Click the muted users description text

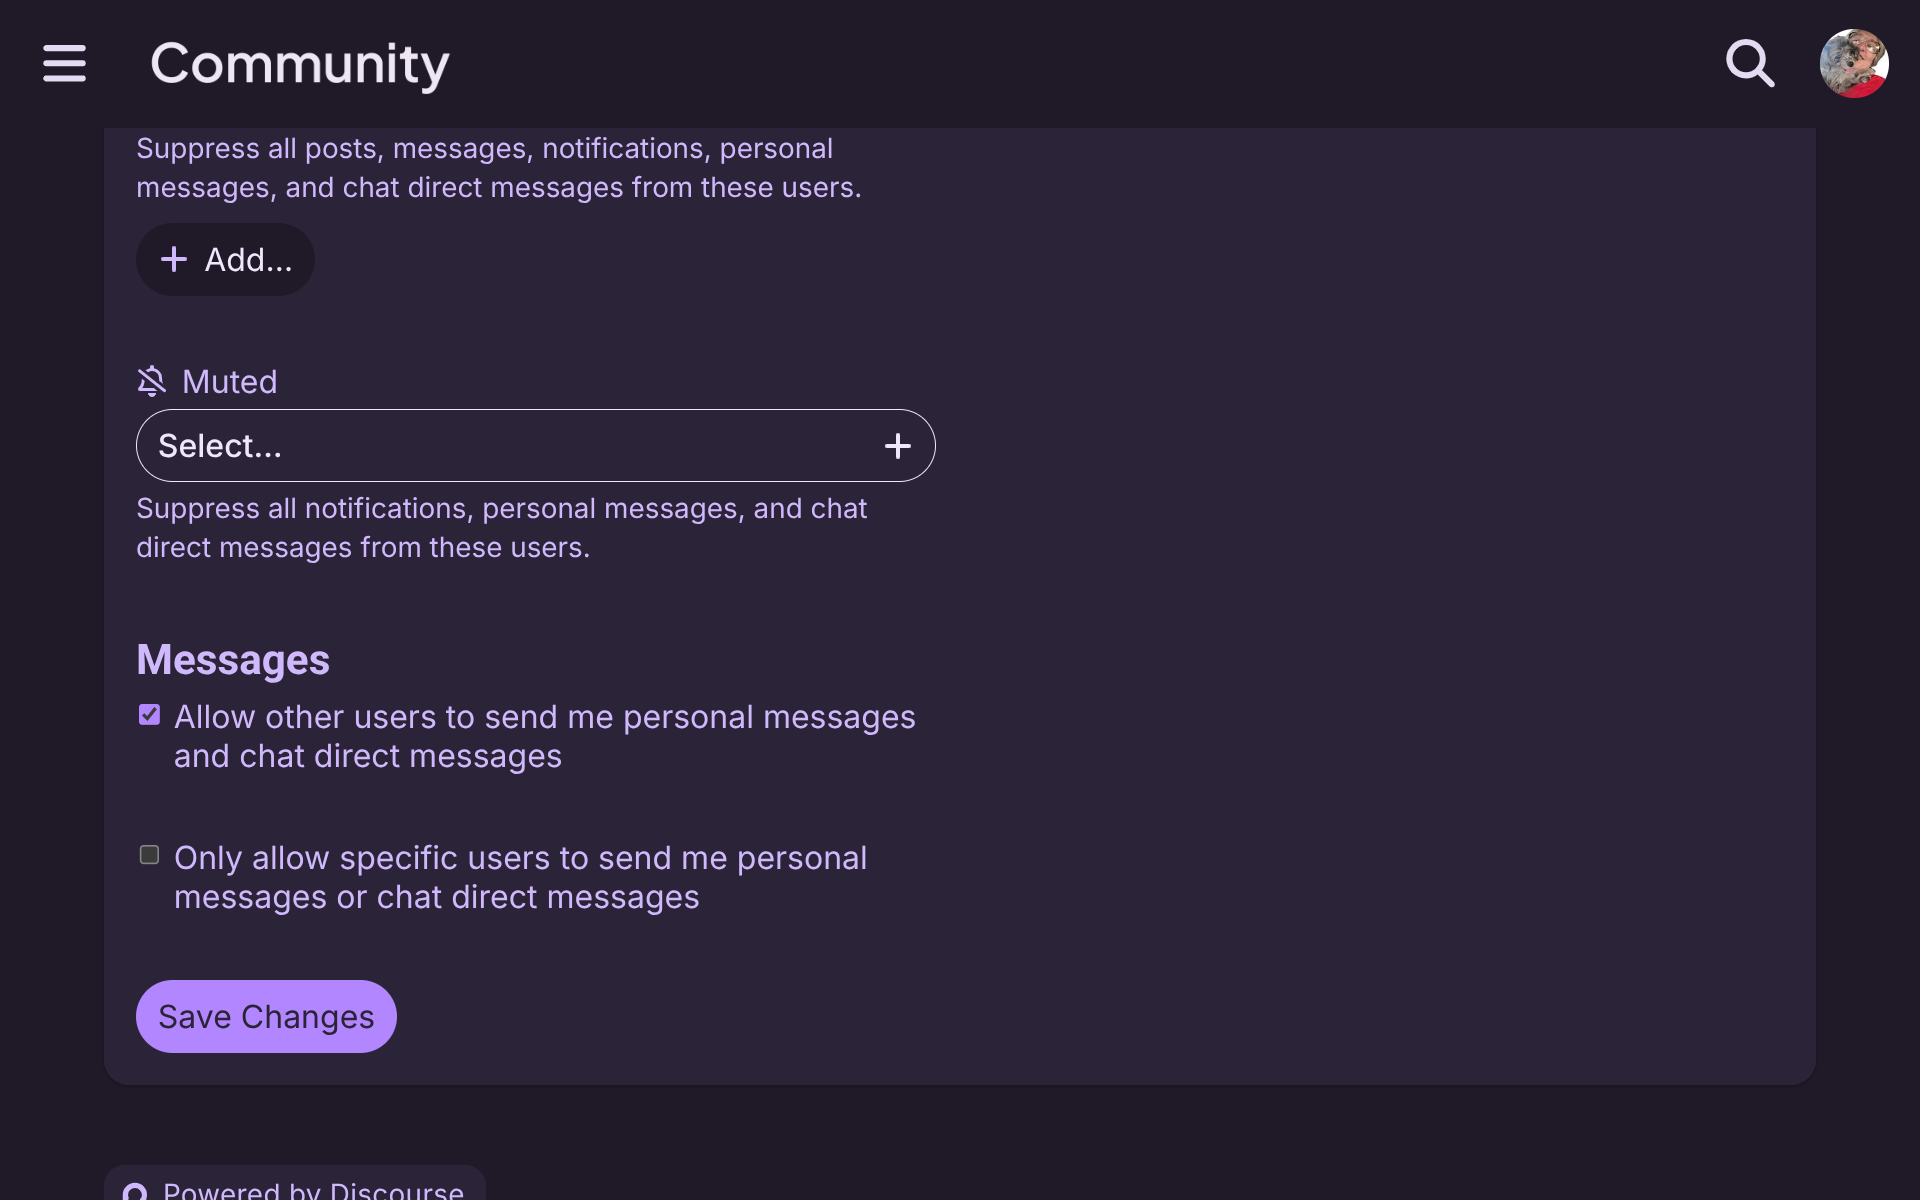(502, 528)
